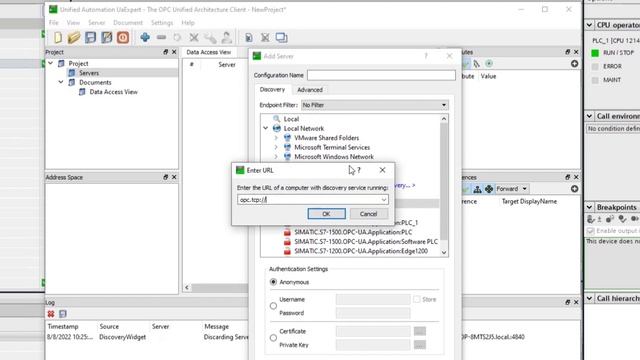Click the Attributes panel round plus icon

pyautogui.click(x=574, y=64)
